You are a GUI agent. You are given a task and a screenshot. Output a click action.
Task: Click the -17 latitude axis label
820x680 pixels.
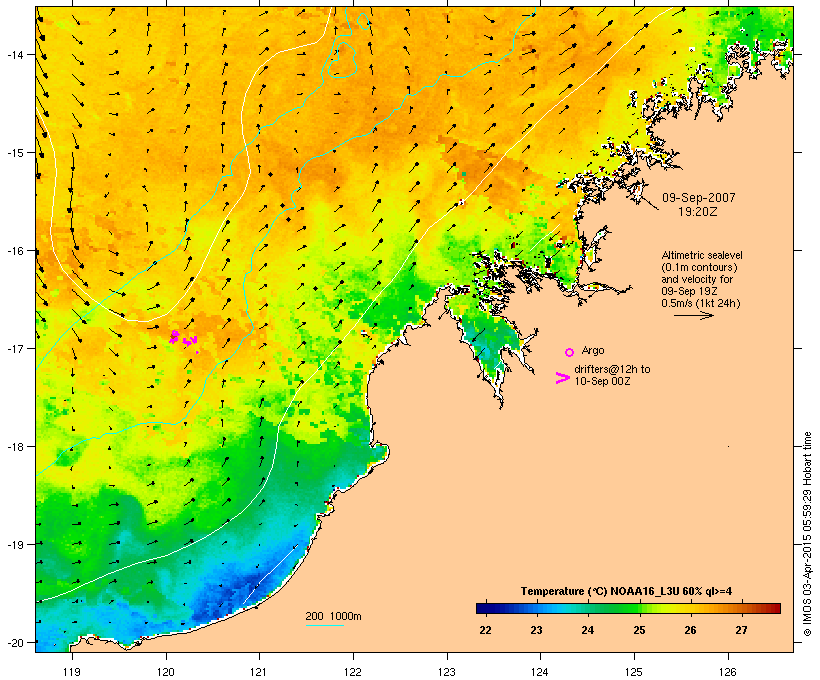(x=14, y=348)
